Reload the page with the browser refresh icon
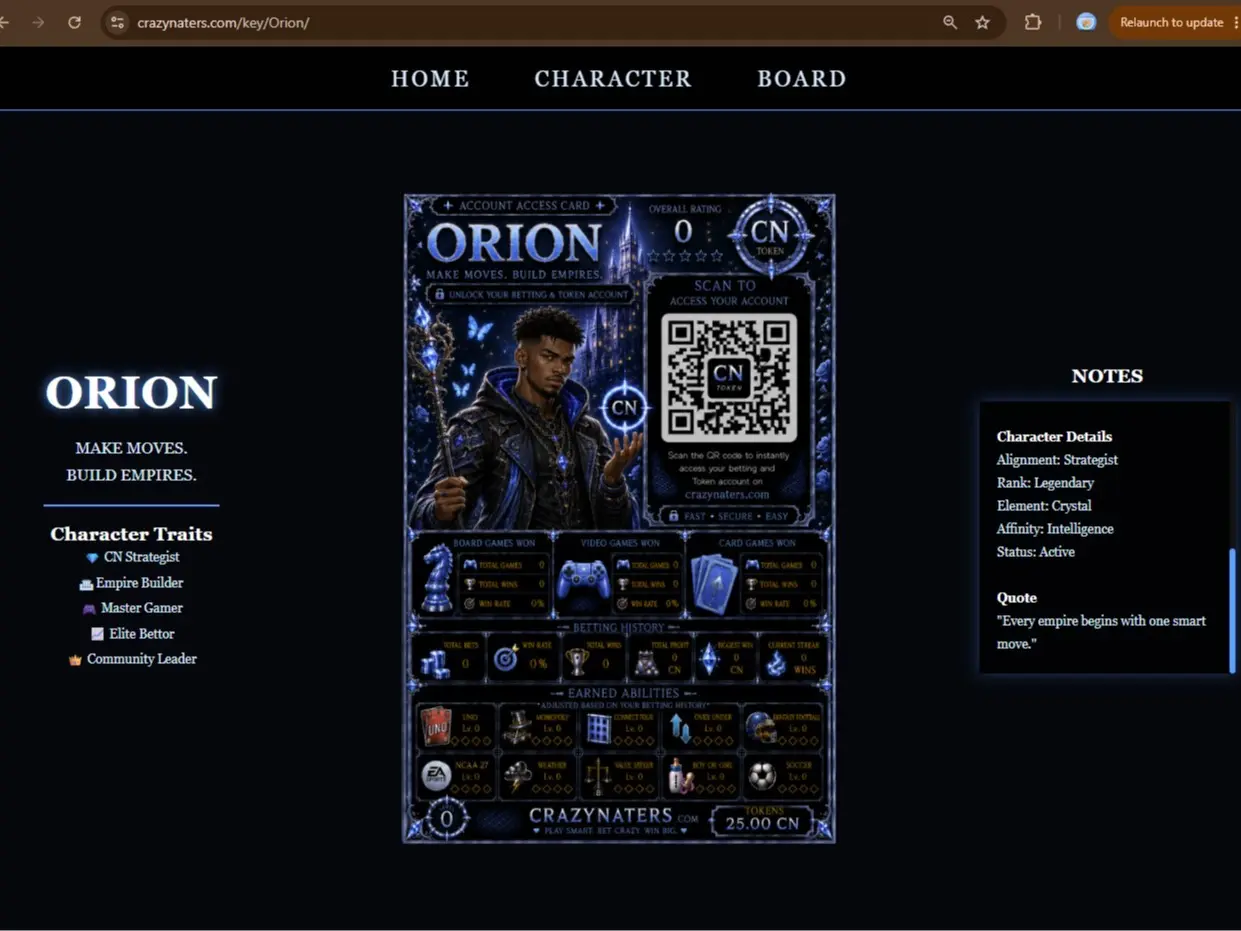 (74, 22)
